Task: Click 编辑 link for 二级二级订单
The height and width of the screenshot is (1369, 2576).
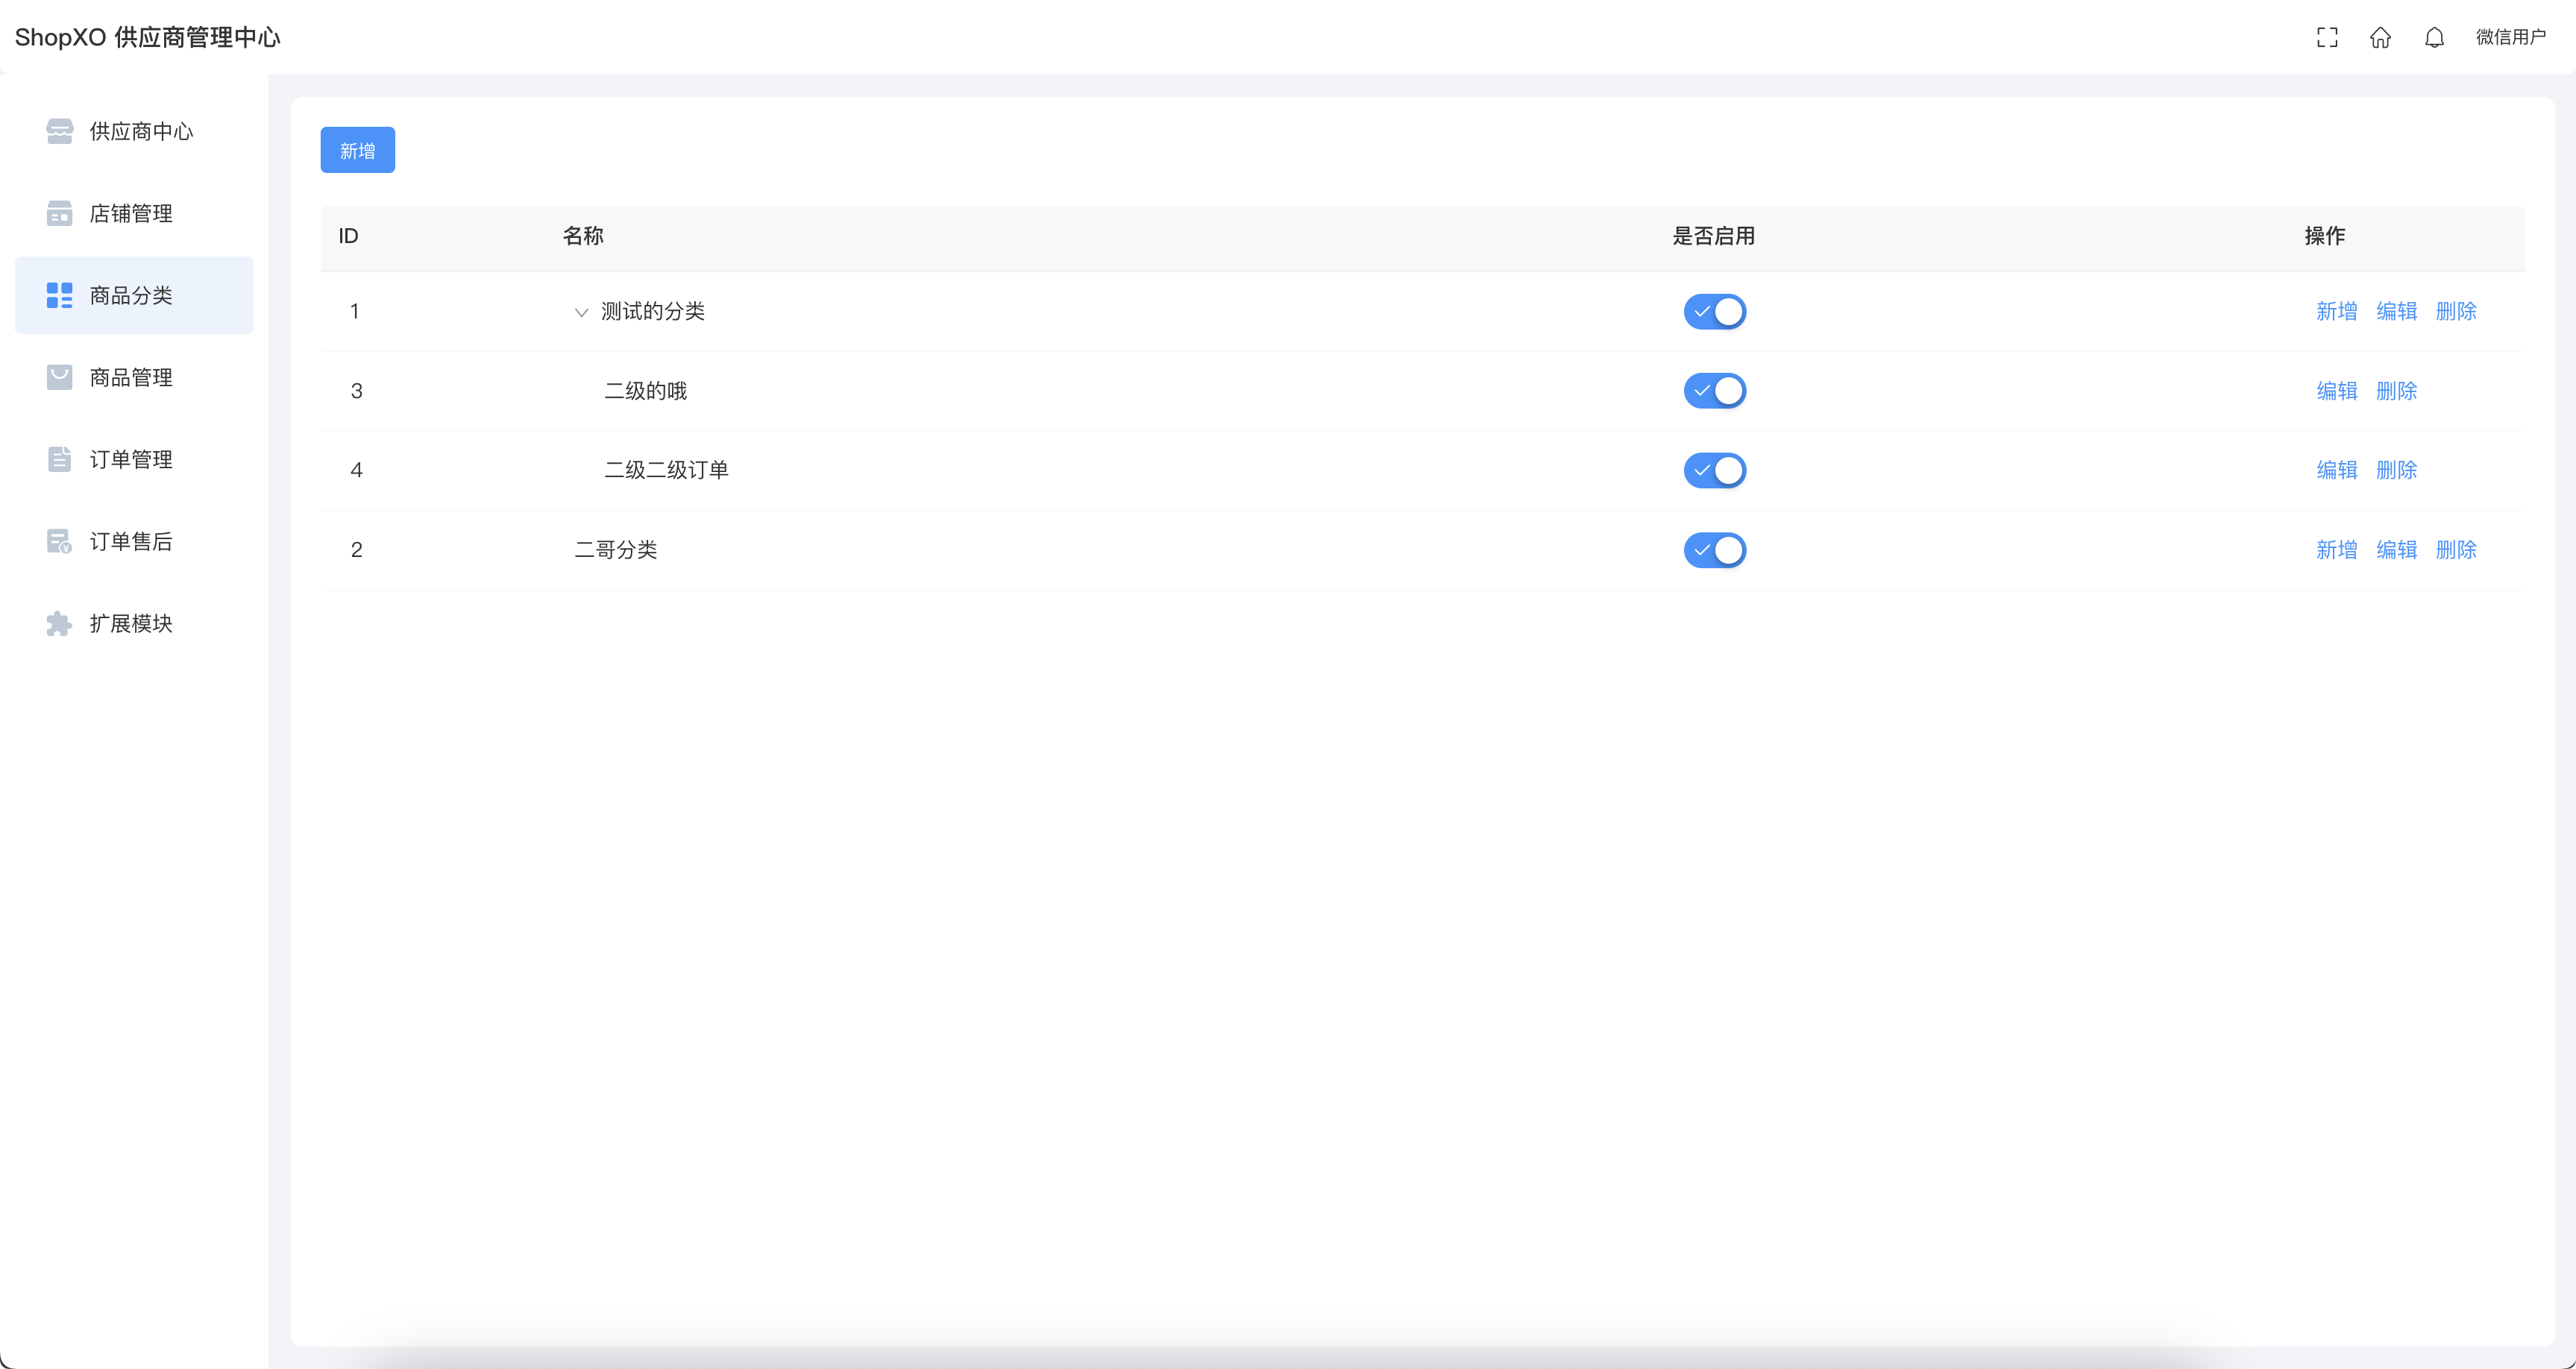Action: 2337,470
